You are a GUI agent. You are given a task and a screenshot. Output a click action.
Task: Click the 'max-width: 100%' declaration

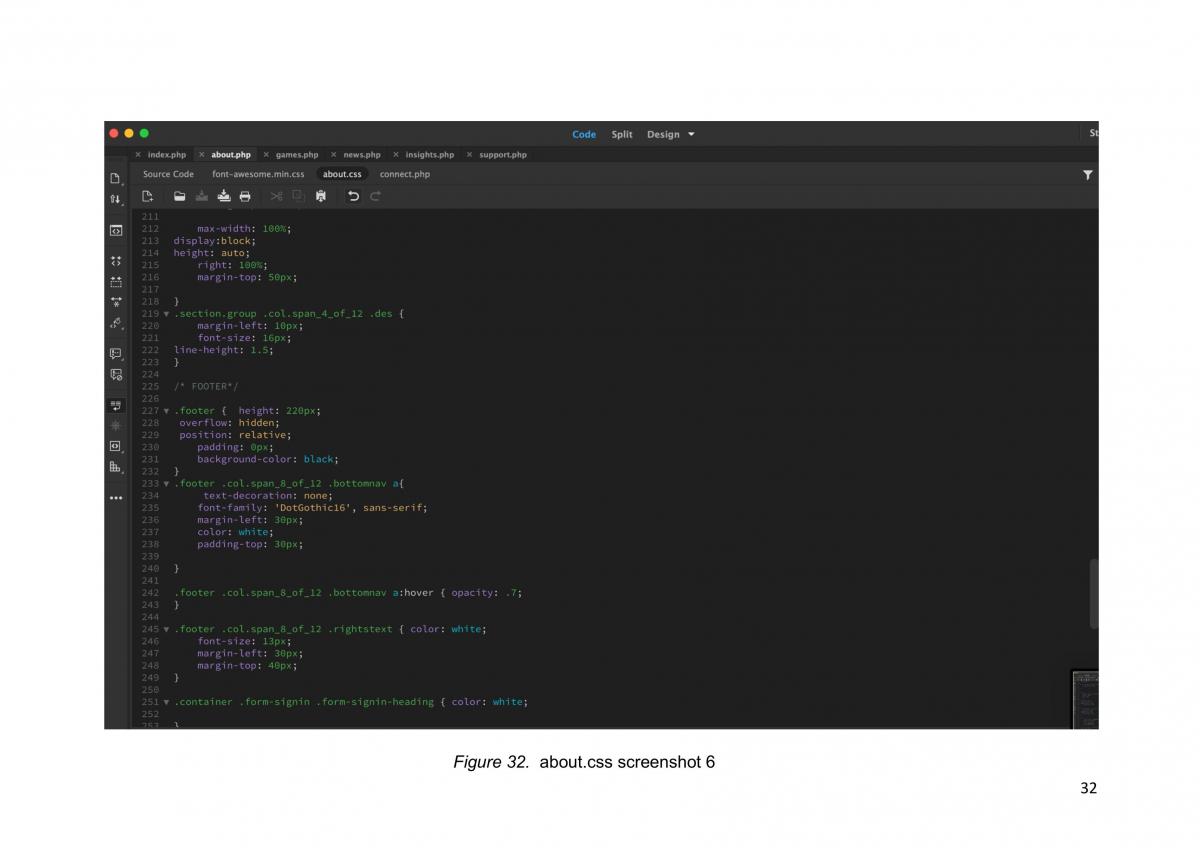click(x=243, y=229)
